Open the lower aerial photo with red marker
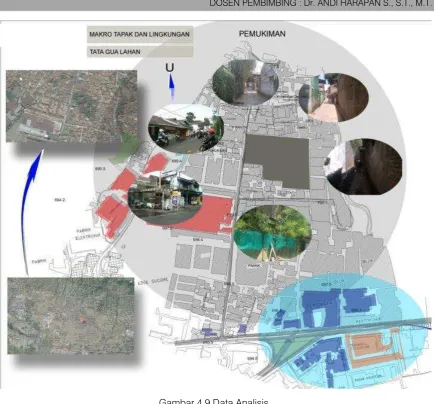Viewport: 436px width, 404px height. click(x=71, y=316)
